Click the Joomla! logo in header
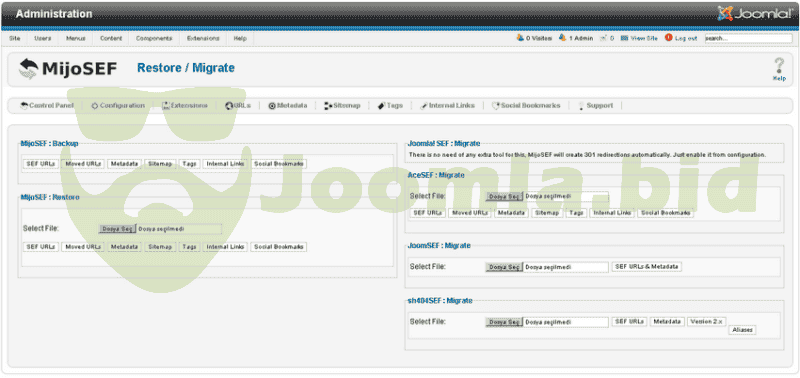Screen dimensions: 800x378 (755, 13)
